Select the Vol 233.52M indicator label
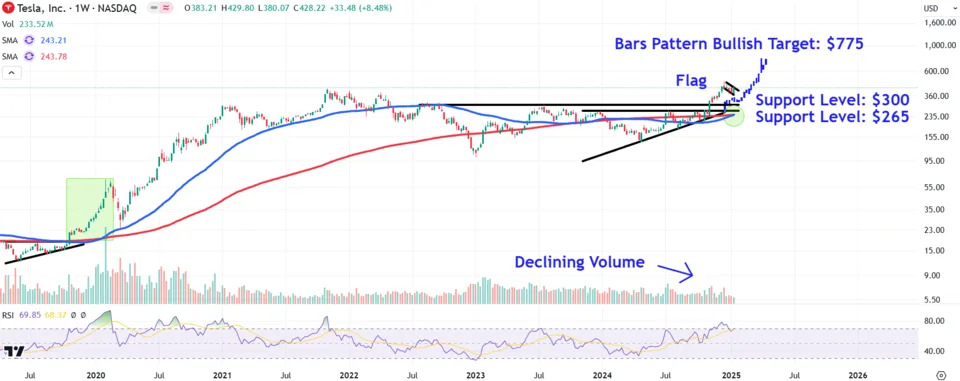Viewport: 960px width, 381px height. [27, 25]
